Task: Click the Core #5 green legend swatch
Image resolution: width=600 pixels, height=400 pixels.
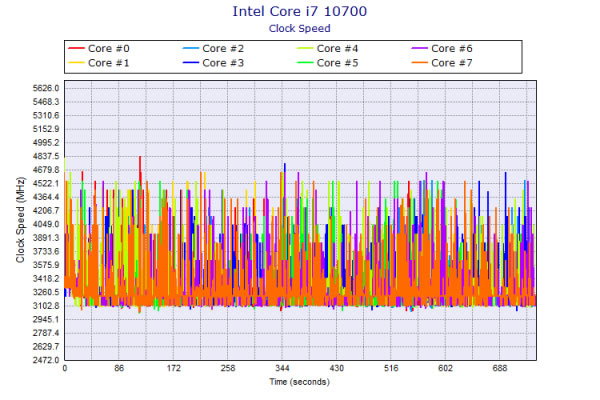Action: click(x=305, y=63)
